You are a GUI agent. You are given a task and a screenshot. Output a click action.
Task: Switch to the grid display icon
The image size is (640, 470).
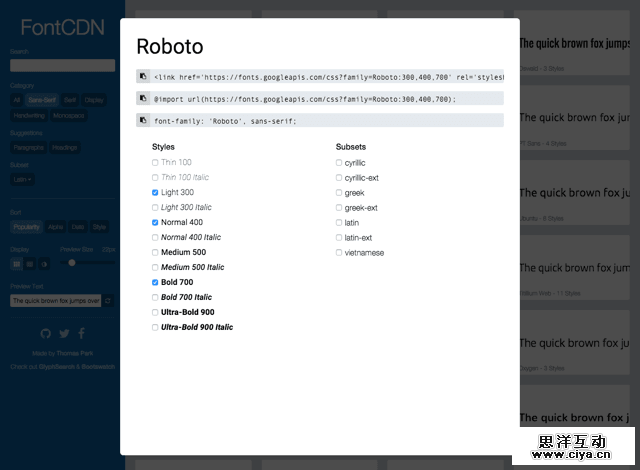[x=17, y=264]
